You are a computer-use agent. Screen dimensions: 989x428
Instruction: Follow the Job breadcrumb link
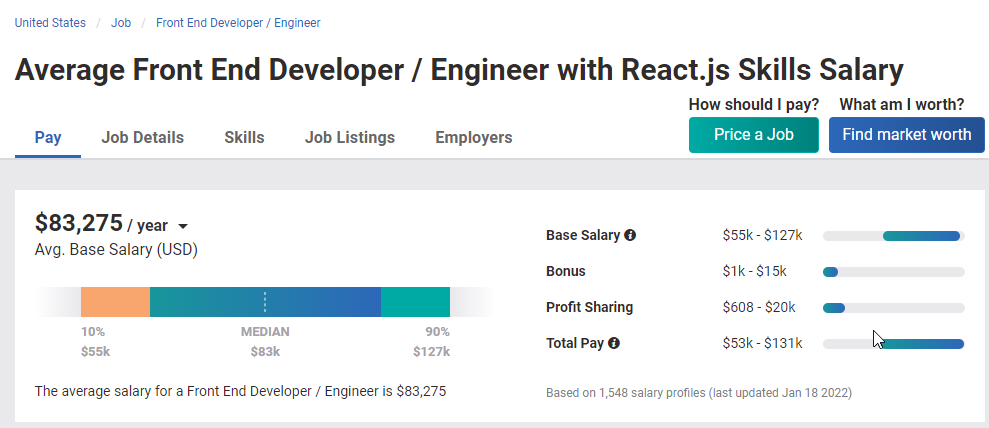(121, 23)
